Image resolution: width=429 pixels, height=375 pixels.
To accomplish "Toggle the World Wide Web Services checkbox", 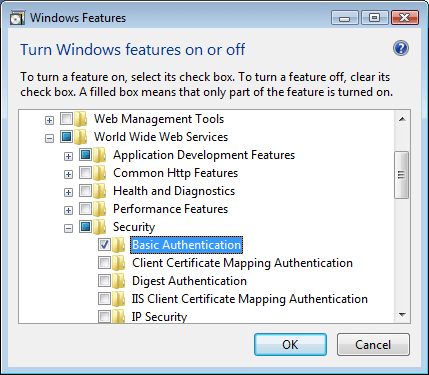I will [x=66, y=136].
